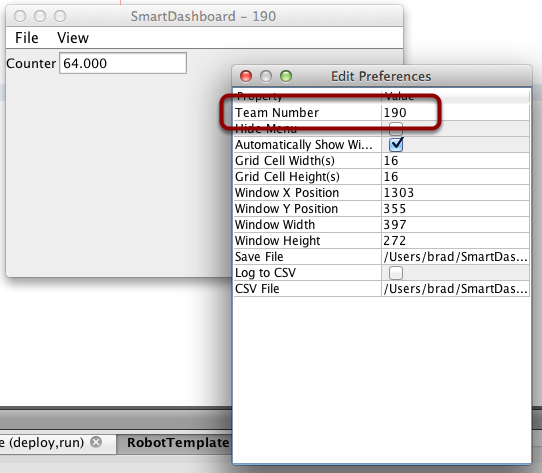Zoom the Edit Preferences window with green button
This screenshot has width=542, height=473.
286,76
